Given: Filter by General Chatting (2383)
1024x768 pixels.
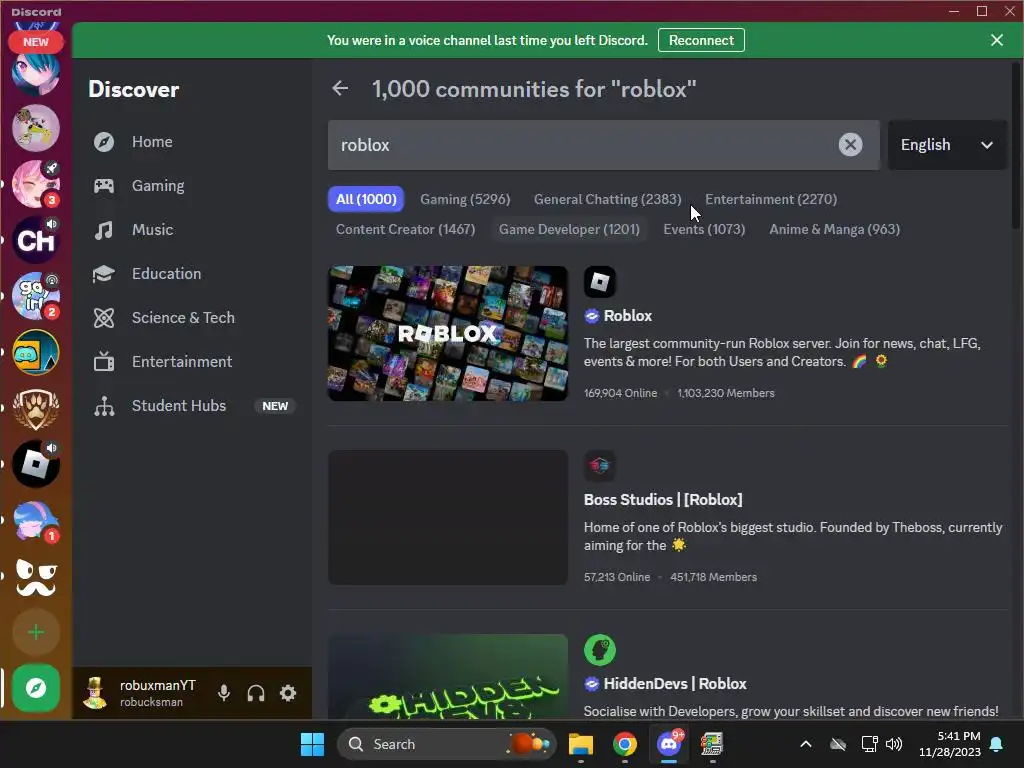Looking at the screenshot, I should click(x=607, y=199).
